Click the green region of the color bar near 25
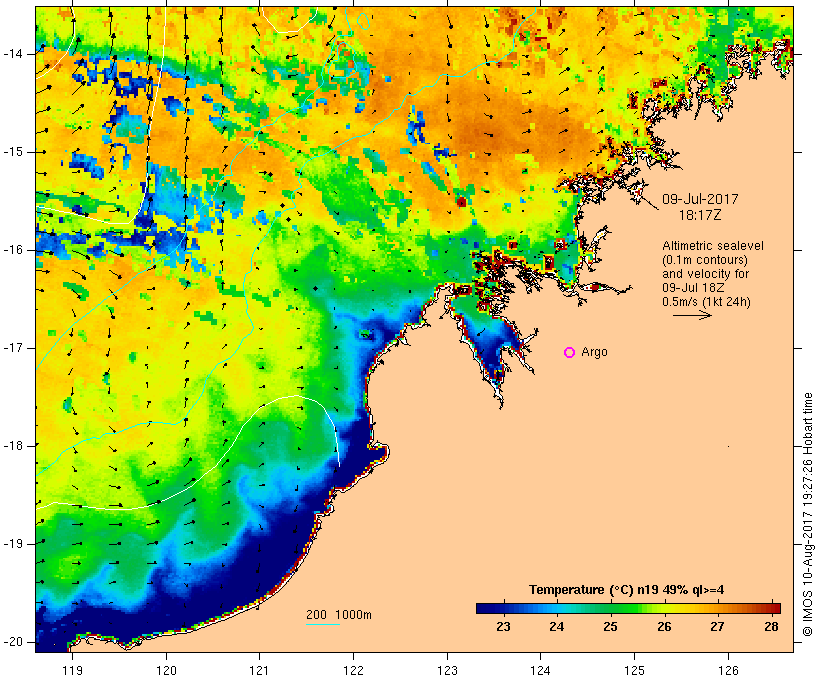 [x=610, y=608]
